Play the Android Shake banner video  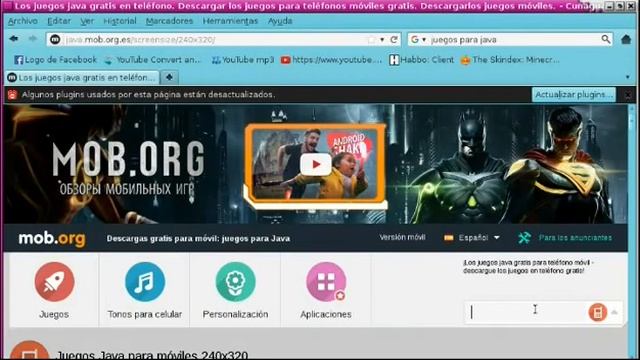click(316, 164)
